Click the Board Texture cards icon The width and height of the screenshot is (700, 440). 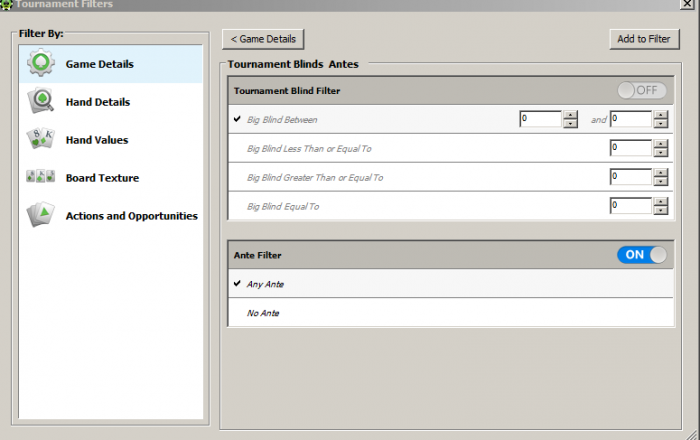[41, 177]
